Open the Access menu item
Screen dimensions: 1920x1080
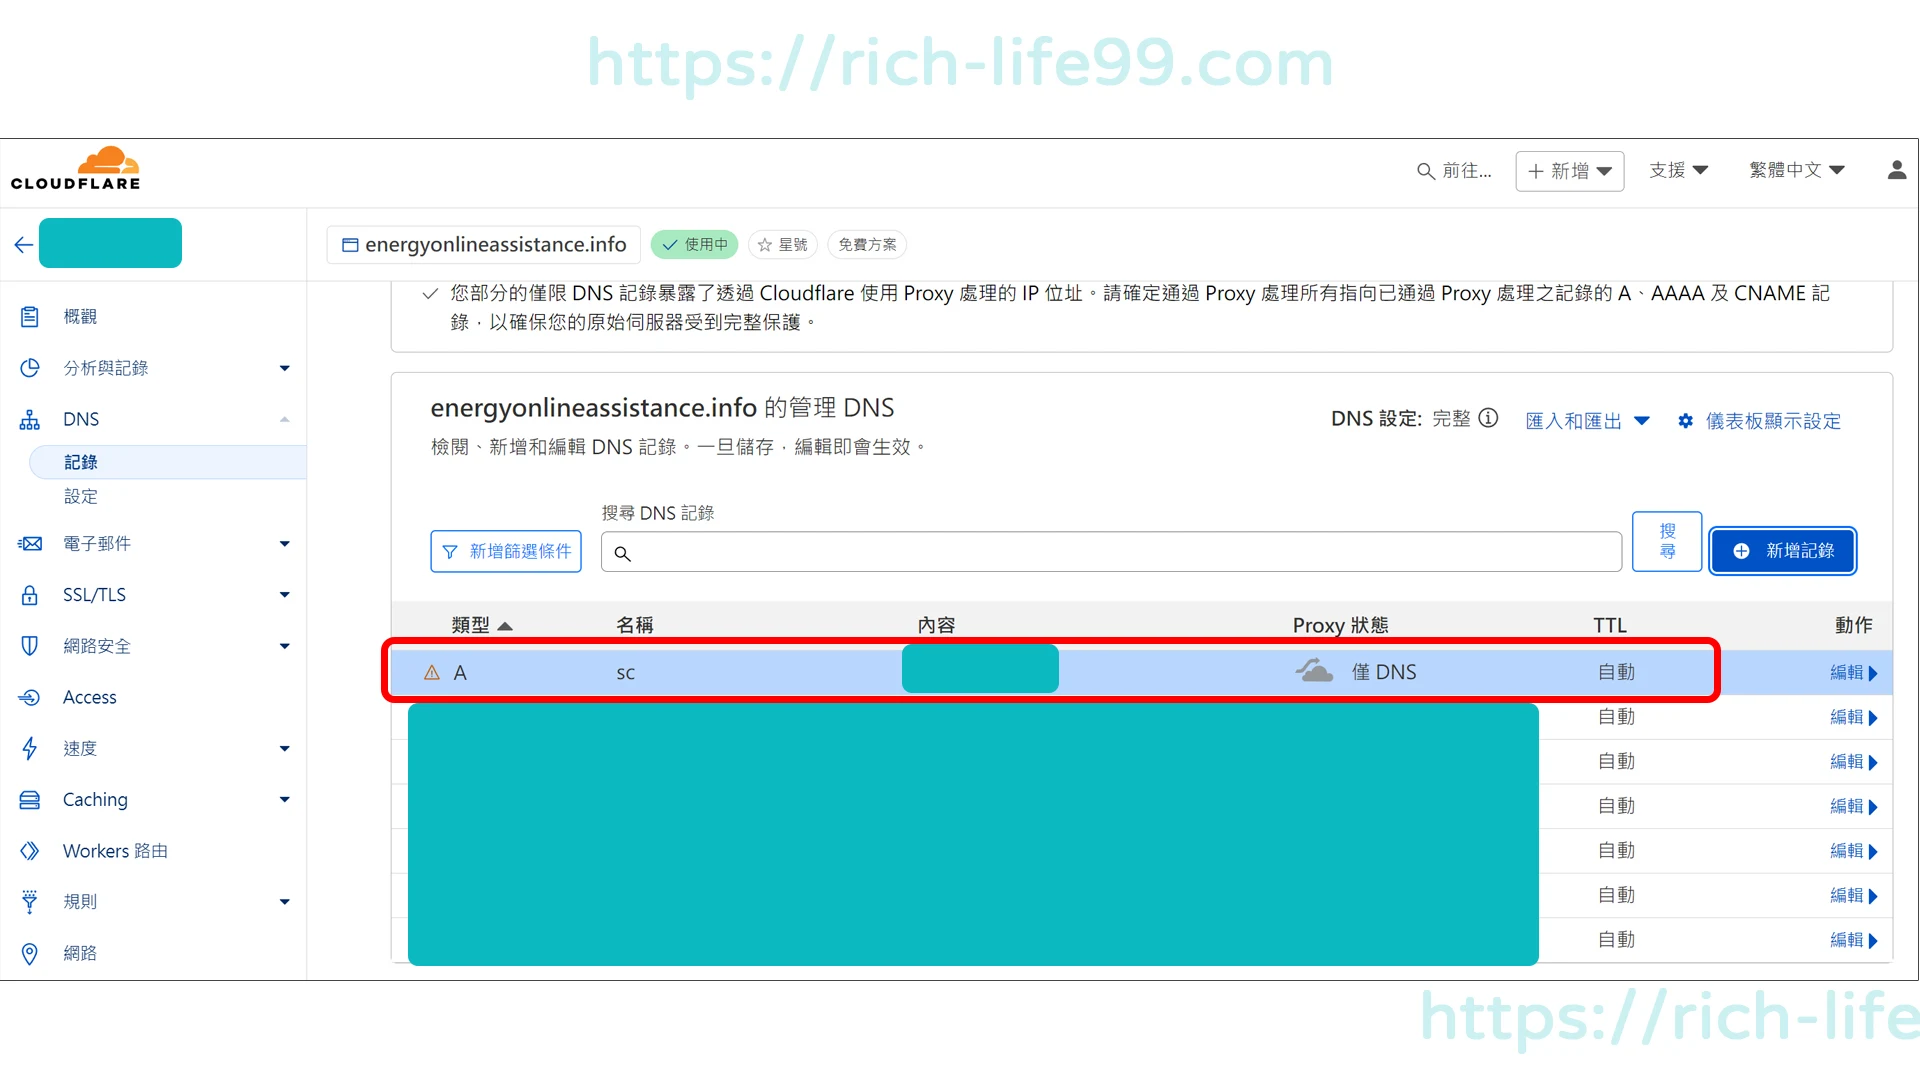click(90, 697)
